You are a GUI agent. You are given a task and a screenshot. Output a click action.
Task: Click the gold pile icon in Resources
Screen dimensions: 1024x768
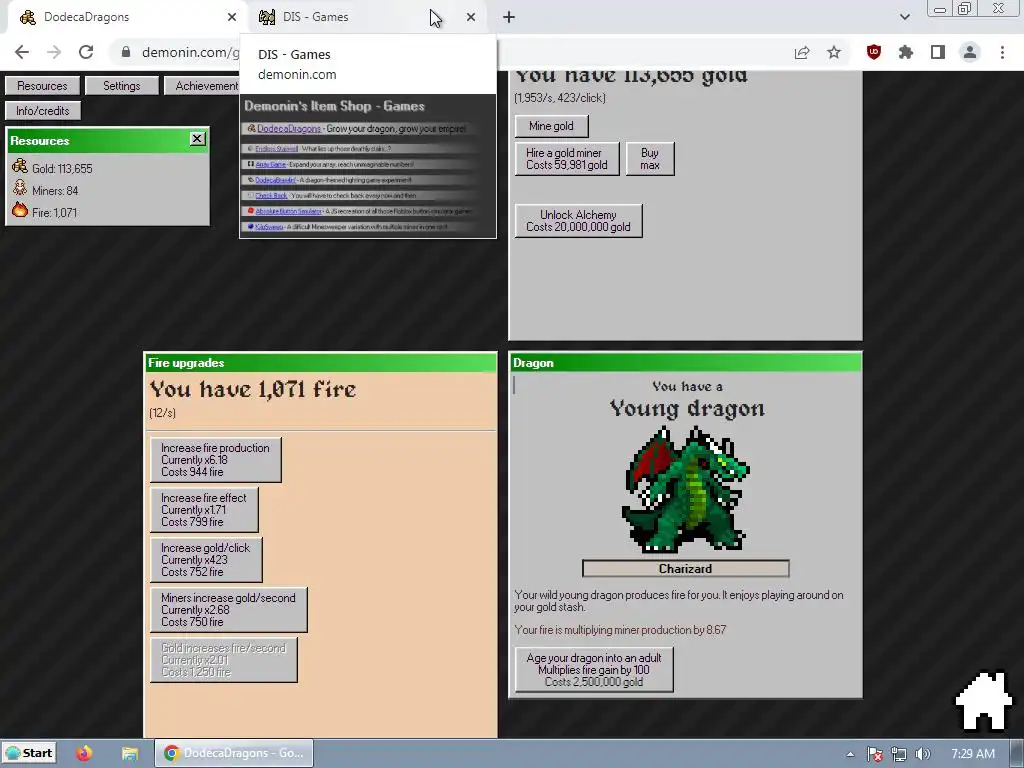(x=20, y=167)
